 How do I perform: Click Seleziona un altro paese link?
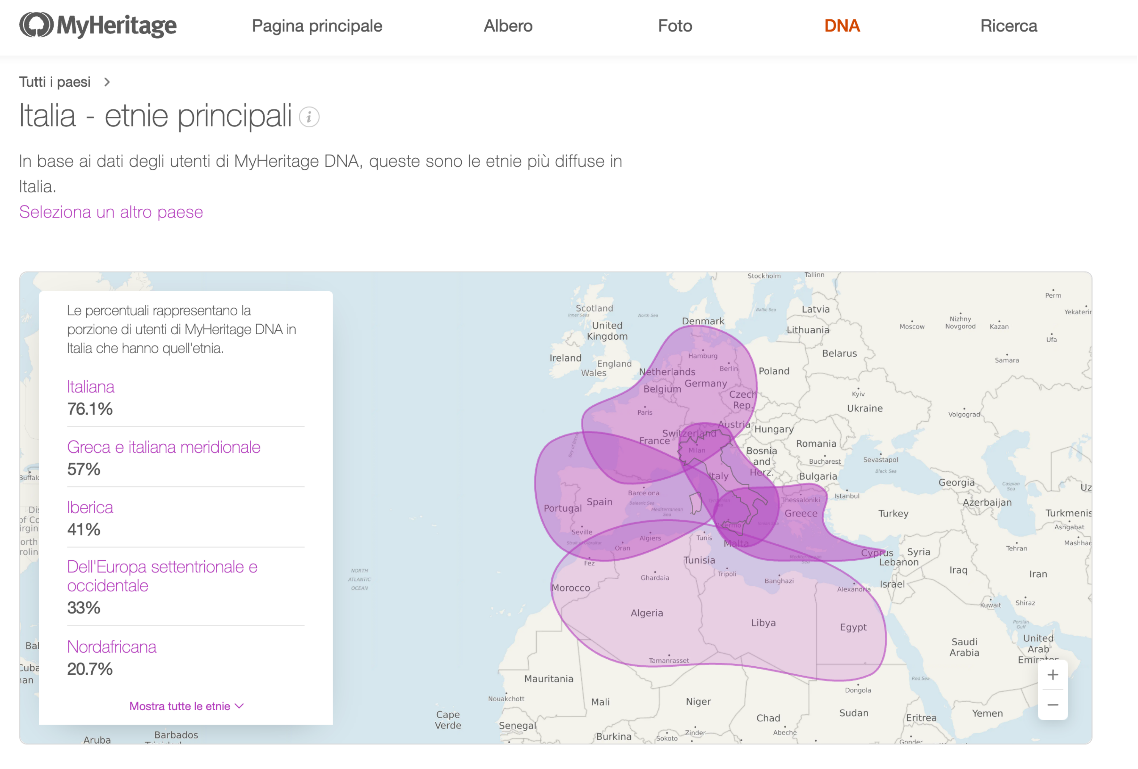pos(111,212)
